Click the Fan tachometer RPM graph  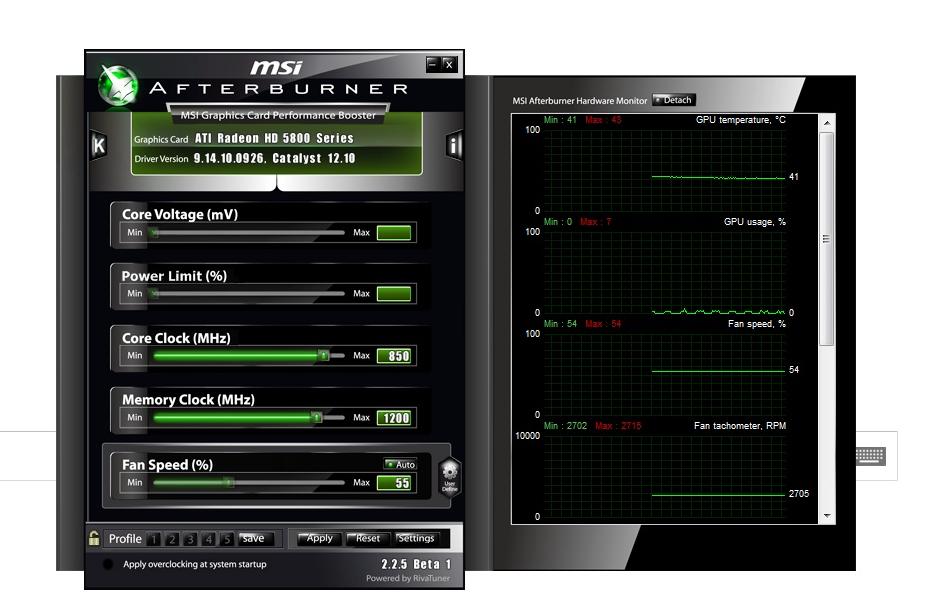coord(664,476)
